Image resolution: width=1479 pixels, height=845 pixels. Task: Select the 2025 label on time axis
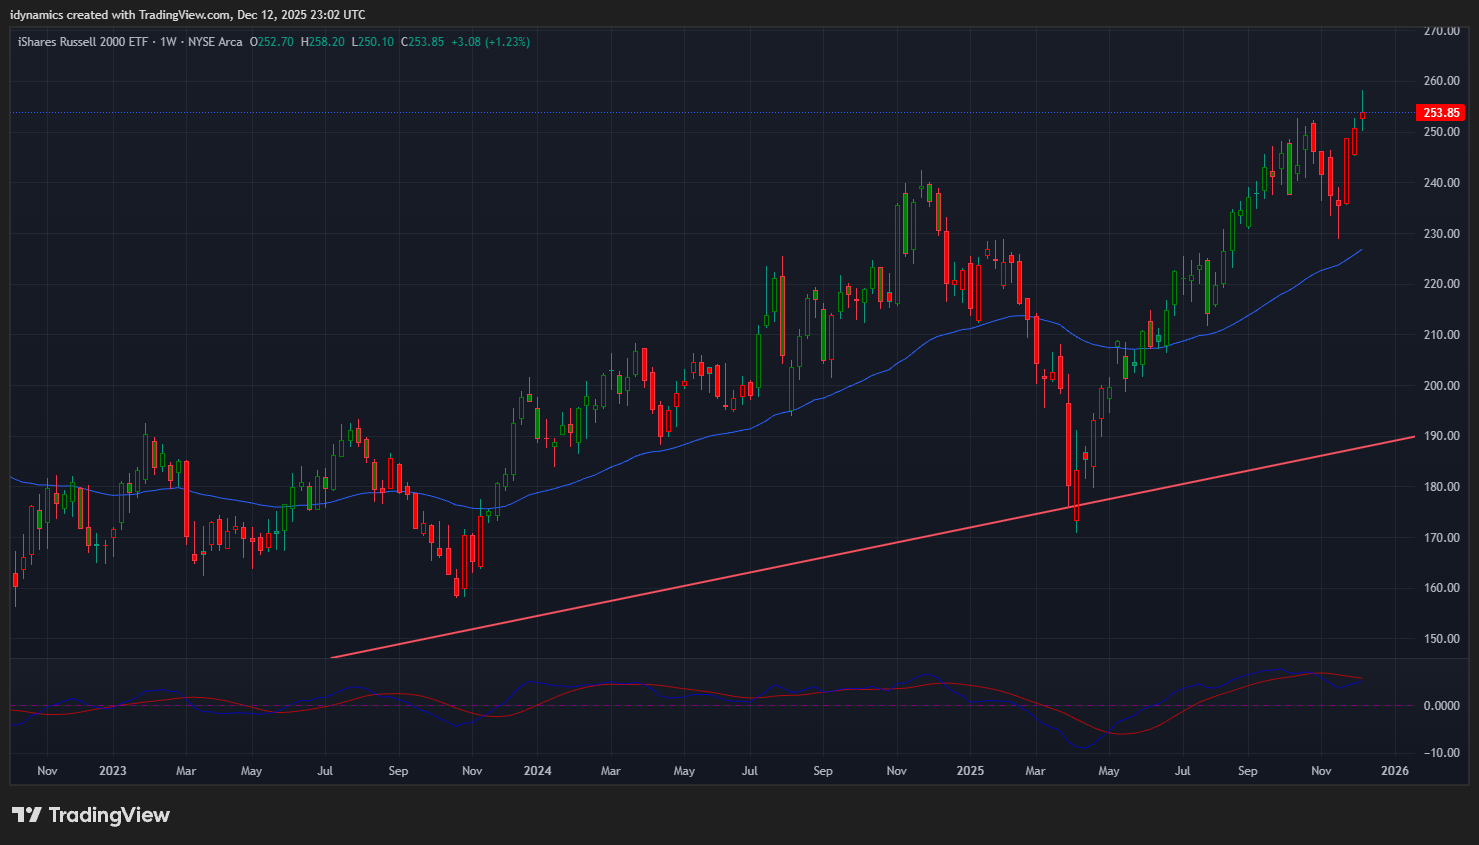969,771
